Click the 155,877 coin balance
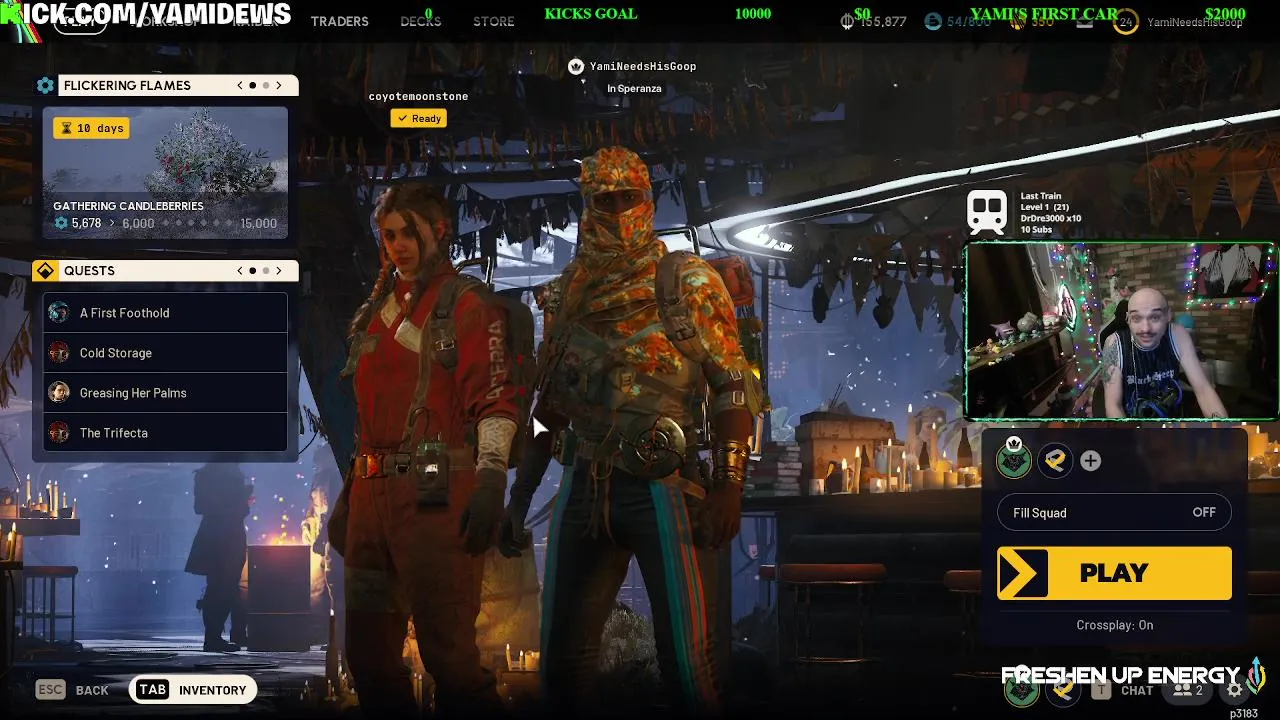This screenshot has height=720, width=1280. pyautogui.click(x=874, y=22)
